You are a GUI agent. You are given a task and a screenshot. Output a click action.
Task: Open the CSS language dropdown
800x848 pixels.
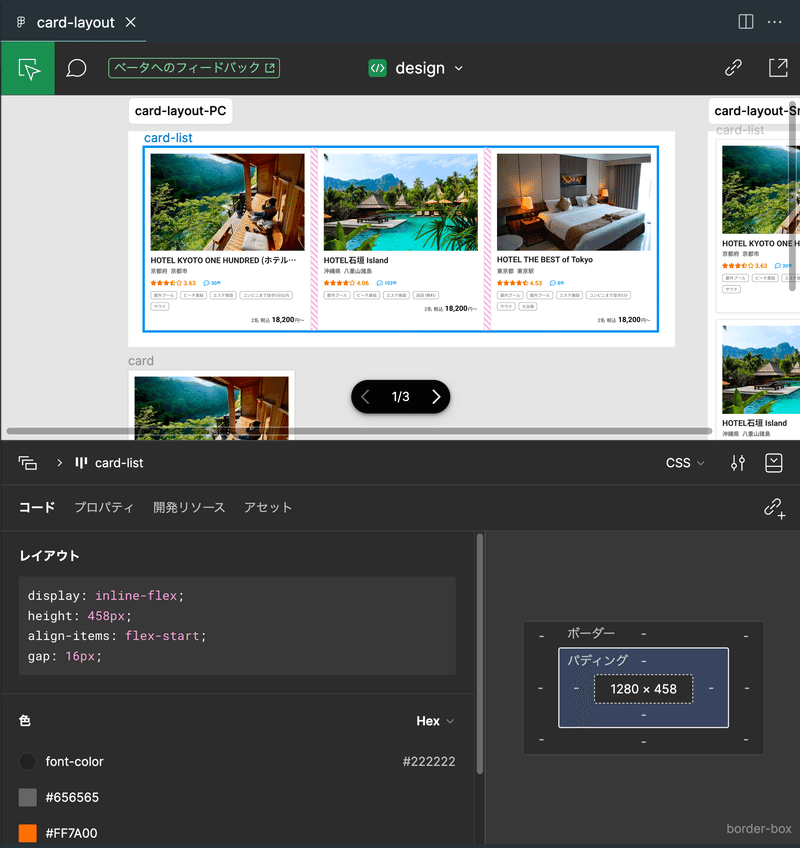pos(684,463)
